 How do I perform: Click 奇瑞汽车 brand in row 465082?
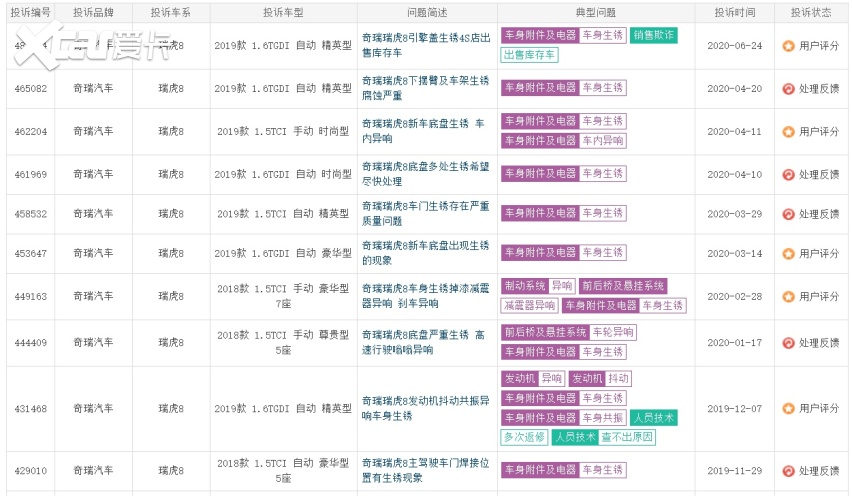(93, 88)
